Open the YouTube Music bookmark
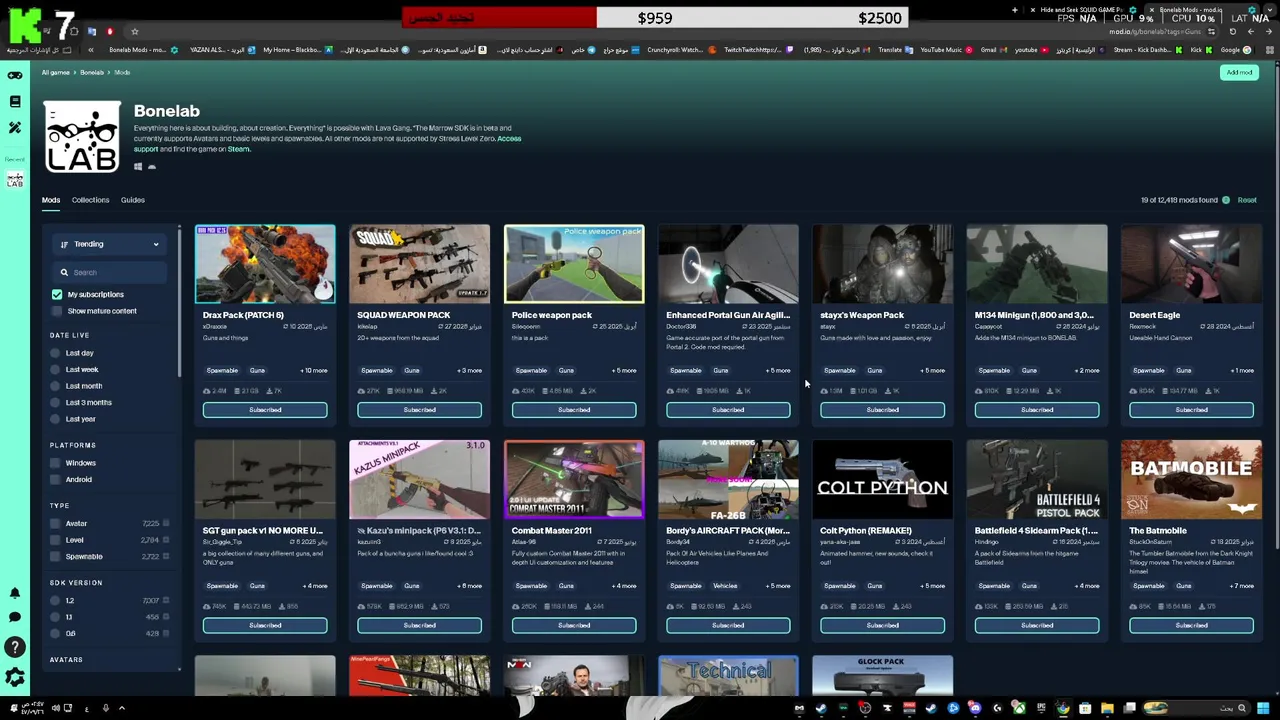The height and width of the screenshot is (720, 1280). 946,50
